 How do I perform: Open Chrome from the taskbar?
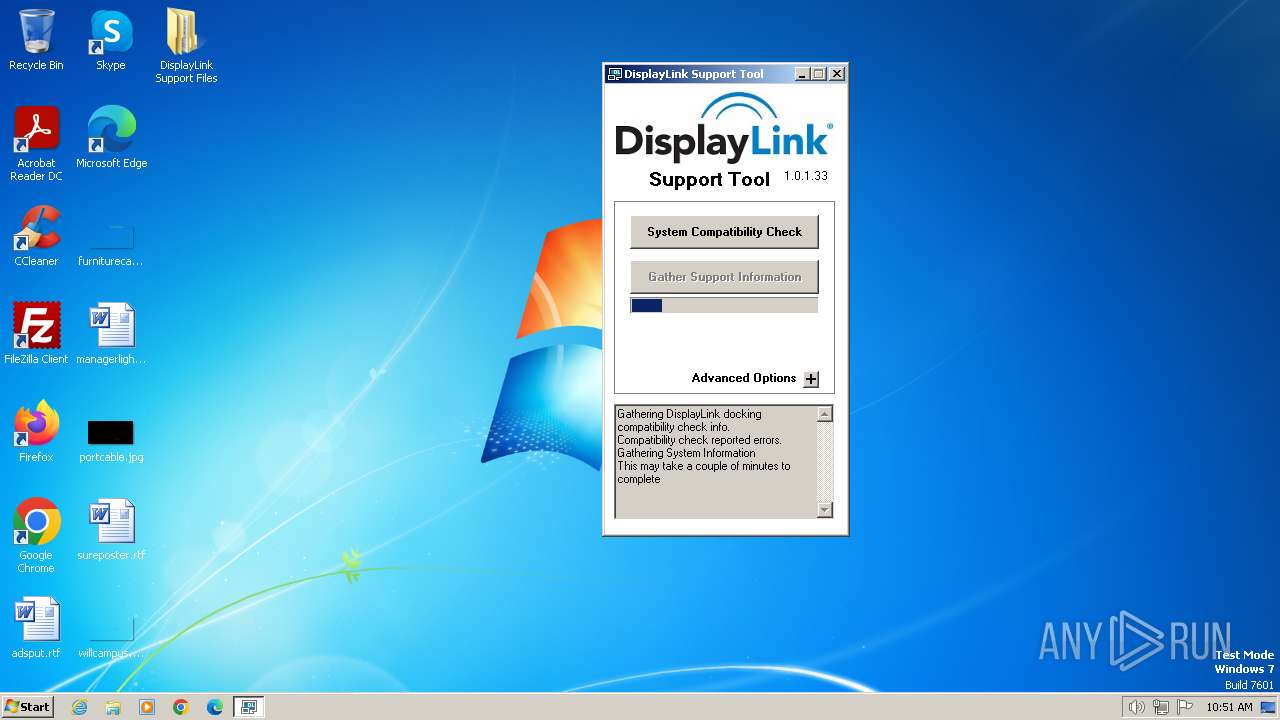181,707
